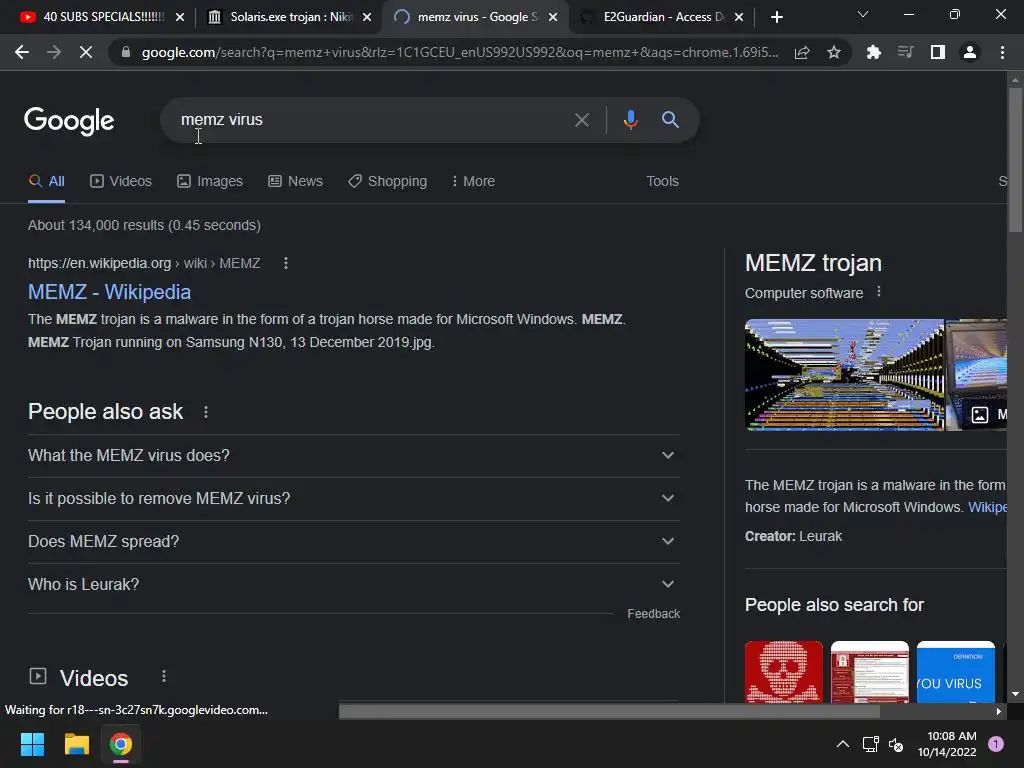This screenshot has height=768, width=1024.
Task: Start voice search with microphone icon
Action: [x=630, y=120]
